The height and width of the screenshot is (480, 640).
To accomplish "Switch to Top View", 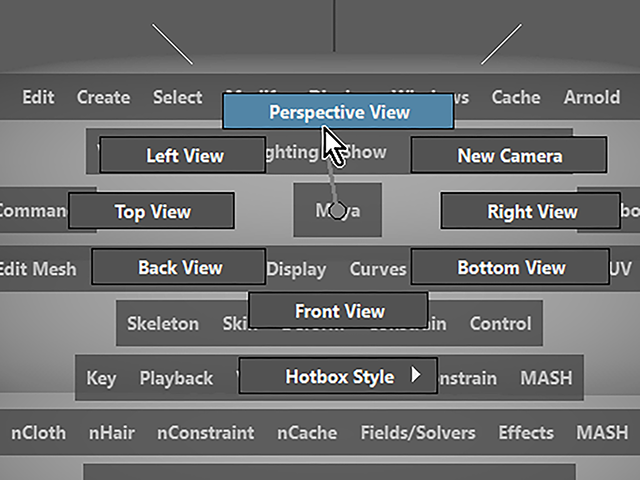I will [x=151, y=211].
